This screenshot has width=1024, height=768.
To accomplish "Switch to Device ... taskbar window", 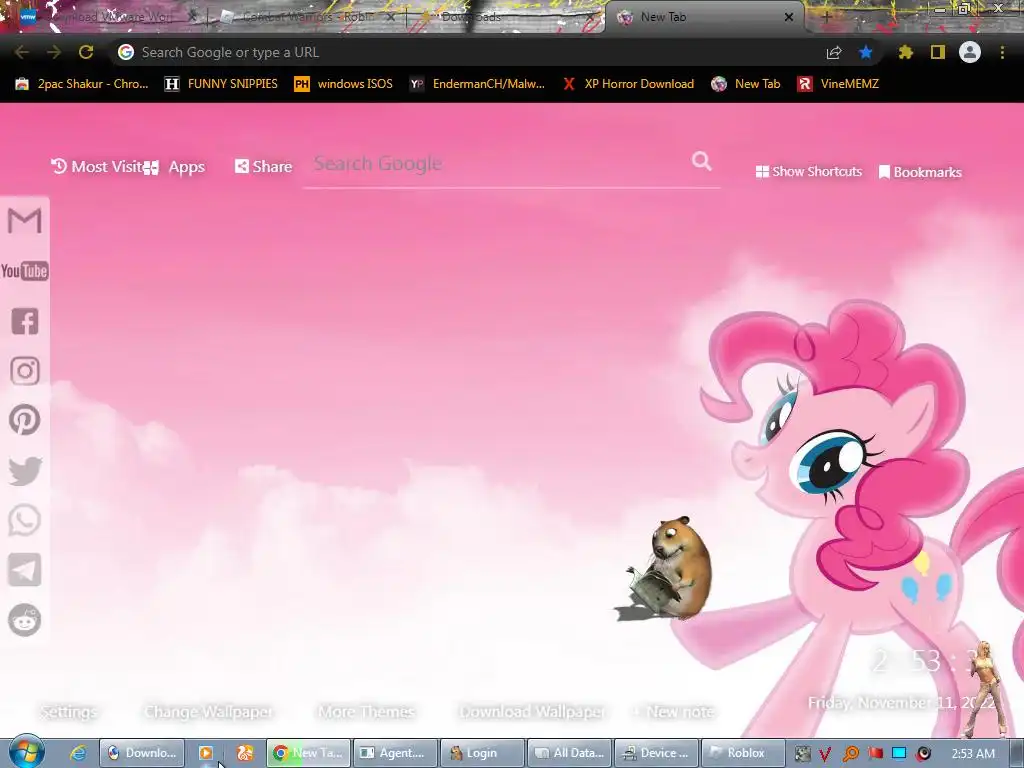I will (656, 753).
